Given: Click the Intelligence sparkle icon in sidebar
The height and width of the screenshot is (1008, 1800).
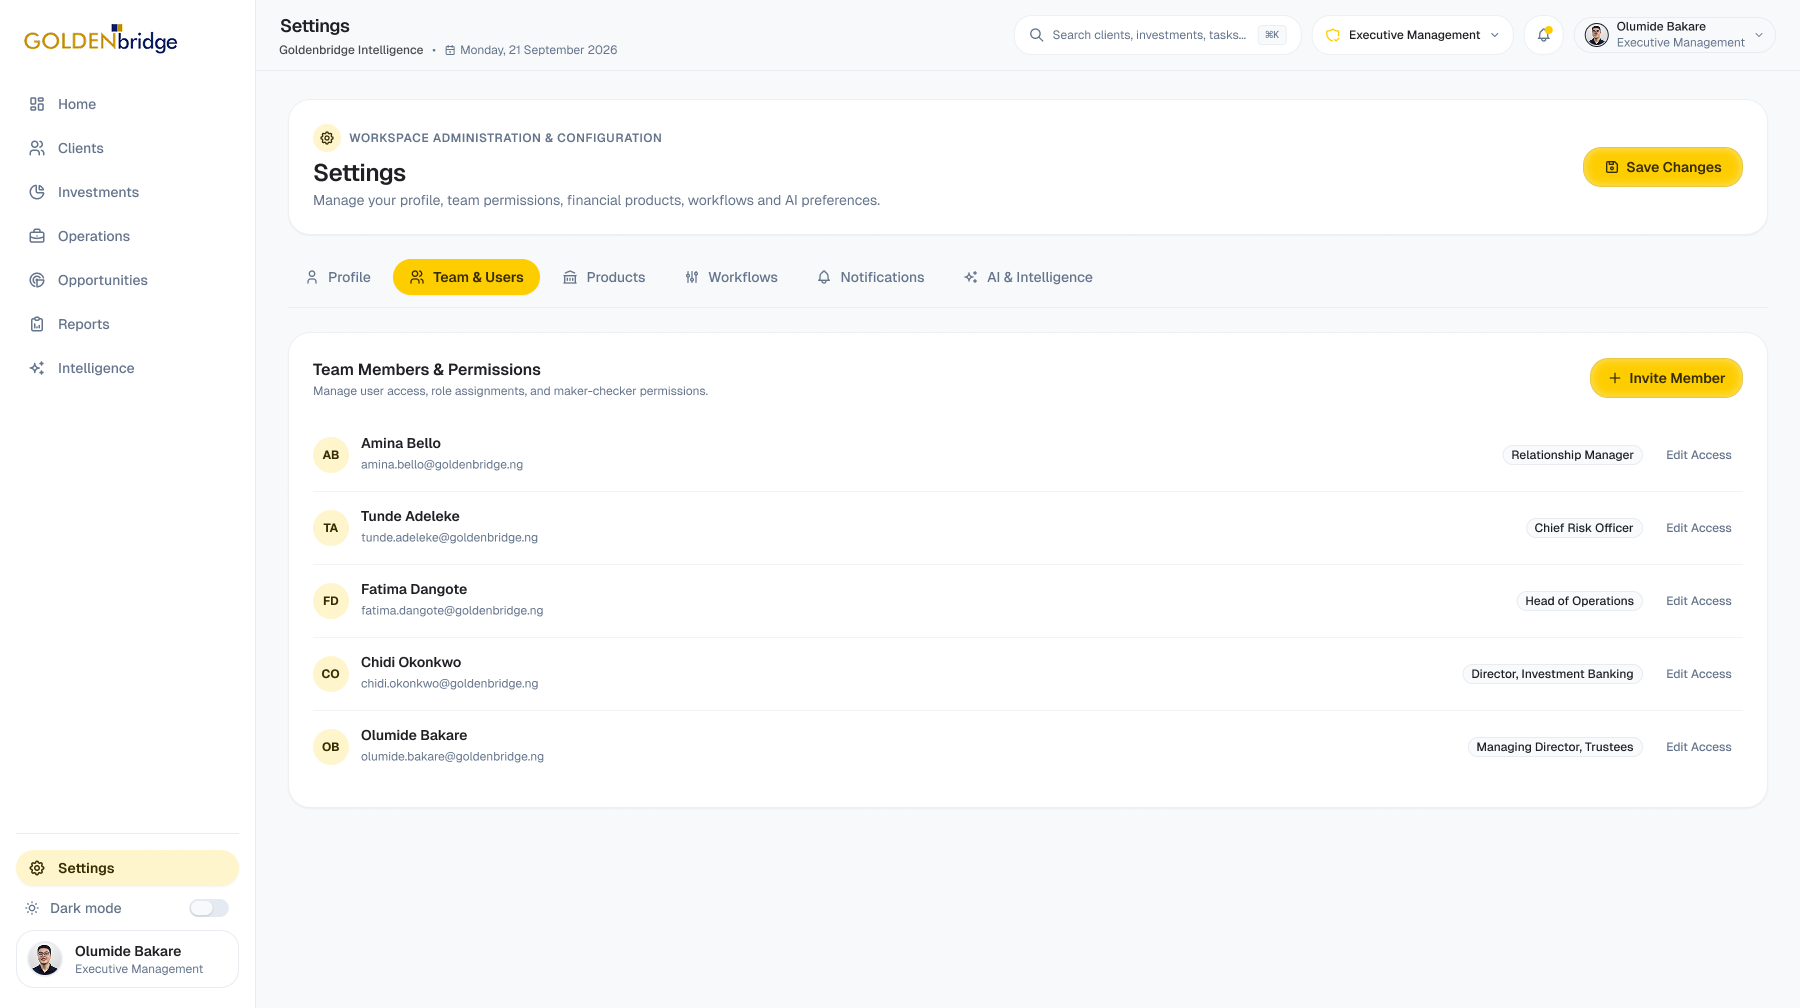Looking at the screenshot, I should click(x=37, y=368).
